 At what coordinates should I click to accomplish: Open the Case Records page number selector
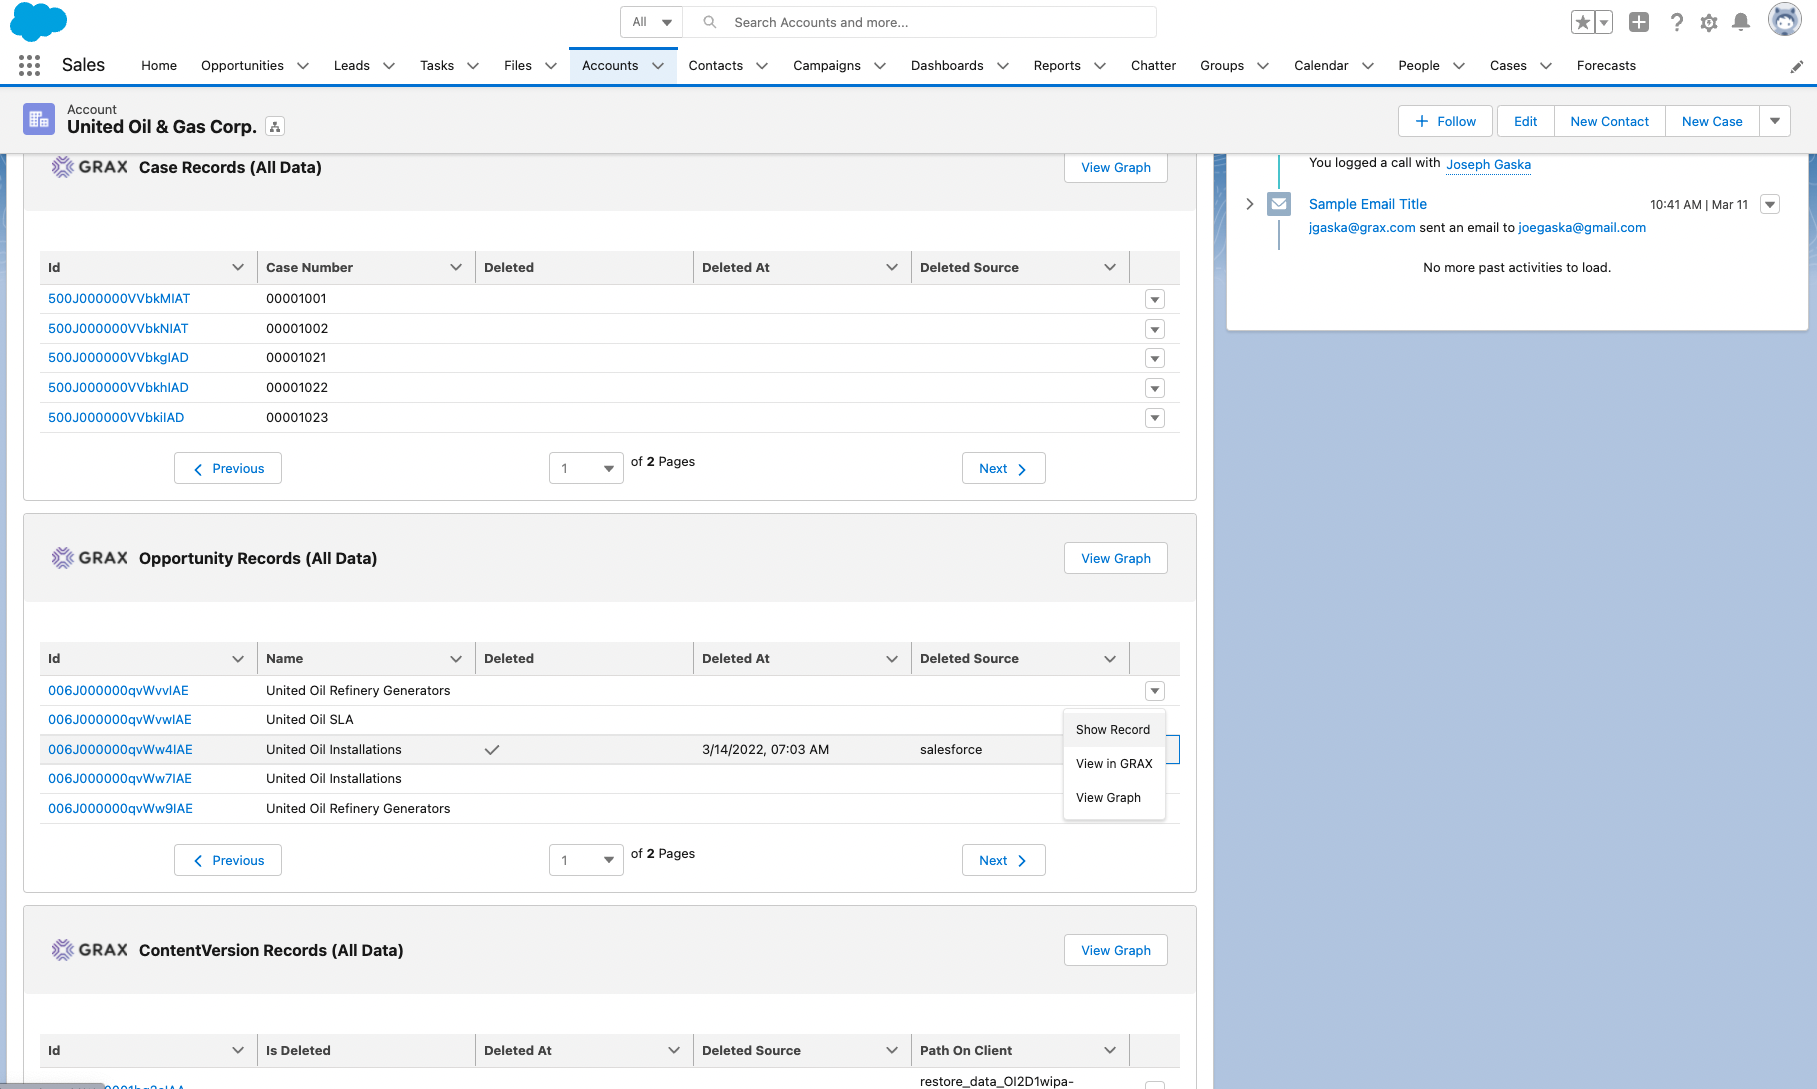(x=587, y=468)
